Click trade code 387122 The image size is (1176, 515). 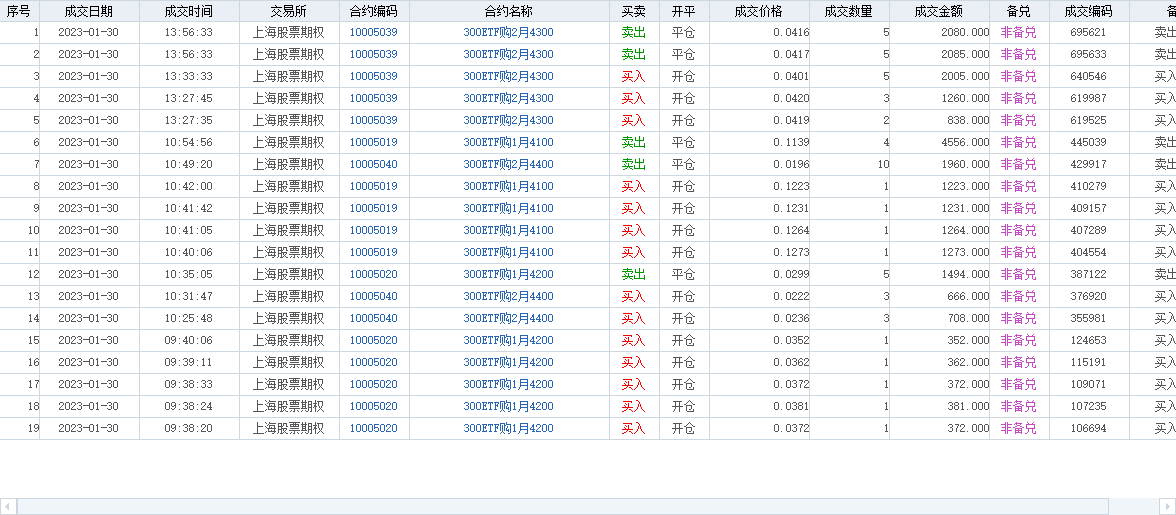(x=1088, y=274)
